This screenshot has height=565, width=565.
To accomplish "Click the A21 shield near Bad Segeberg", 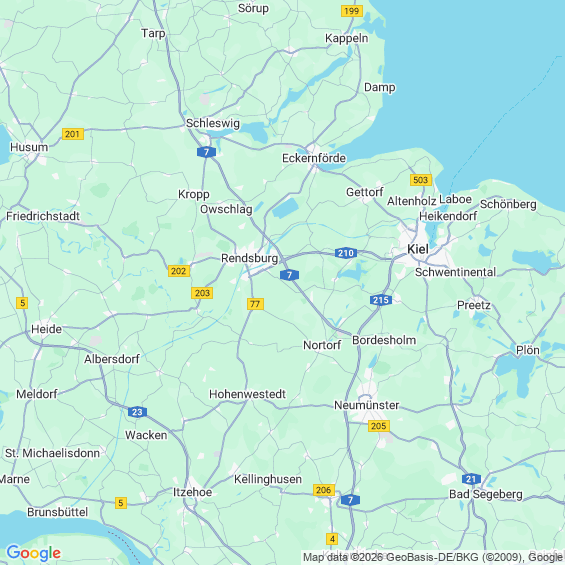I will 471,479.
